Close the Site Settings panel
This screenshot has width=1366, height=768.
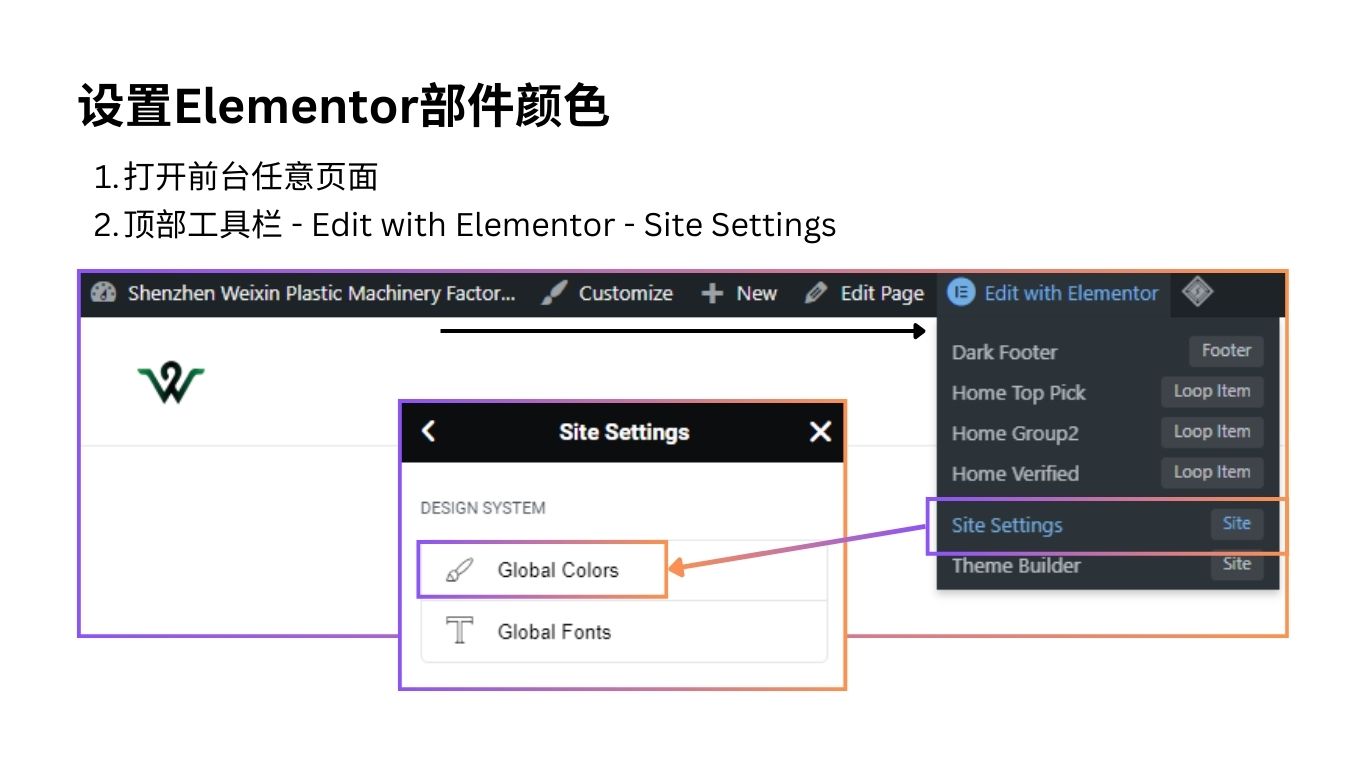click(x=820, y=431)
